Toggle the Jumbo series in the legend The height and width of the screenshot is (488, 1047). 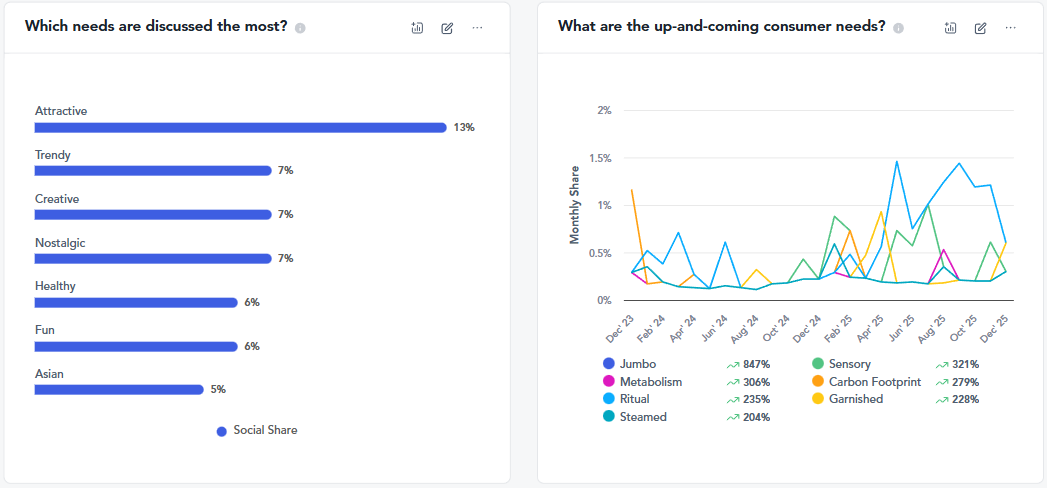637,364
